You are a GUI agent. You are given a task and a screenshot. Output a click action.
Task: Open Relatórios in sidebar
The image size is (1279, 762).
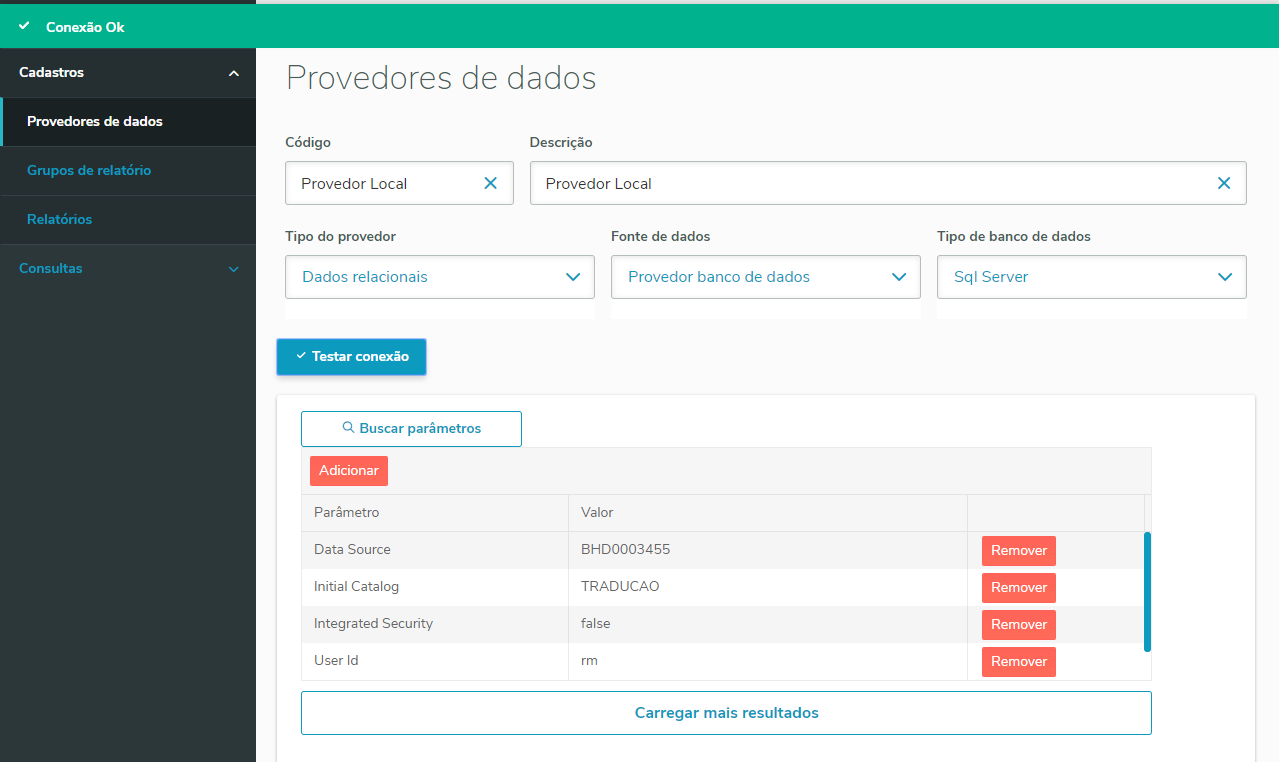[x=128, y=220]
